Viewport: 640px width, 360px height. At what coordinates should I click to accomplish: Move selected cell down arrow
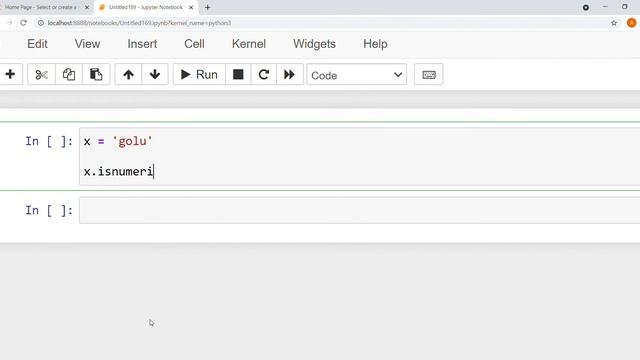pos(155,74)
